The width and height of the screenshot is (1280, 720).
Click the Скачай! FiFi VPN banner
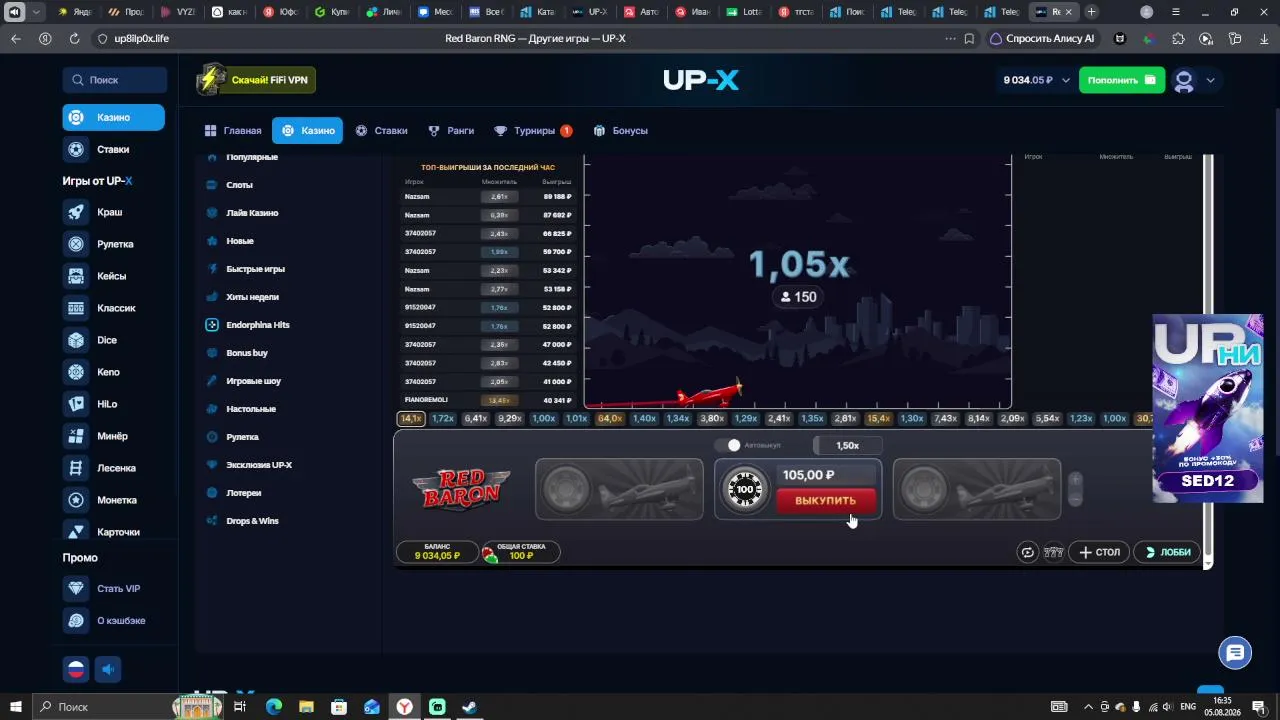(256, 80)
